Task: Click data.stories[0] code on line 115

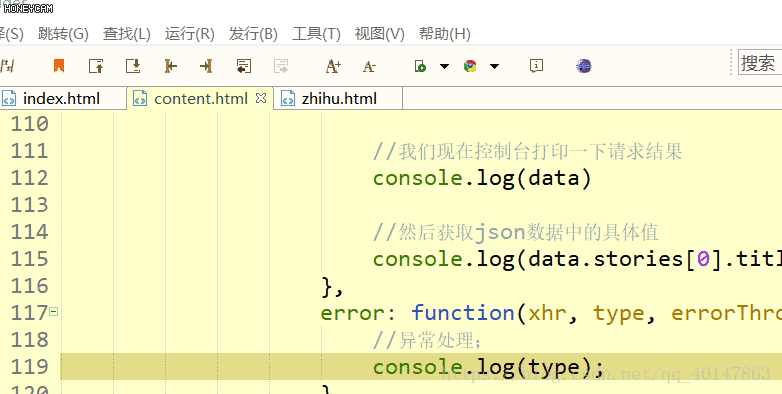Action: click(625, 259)
